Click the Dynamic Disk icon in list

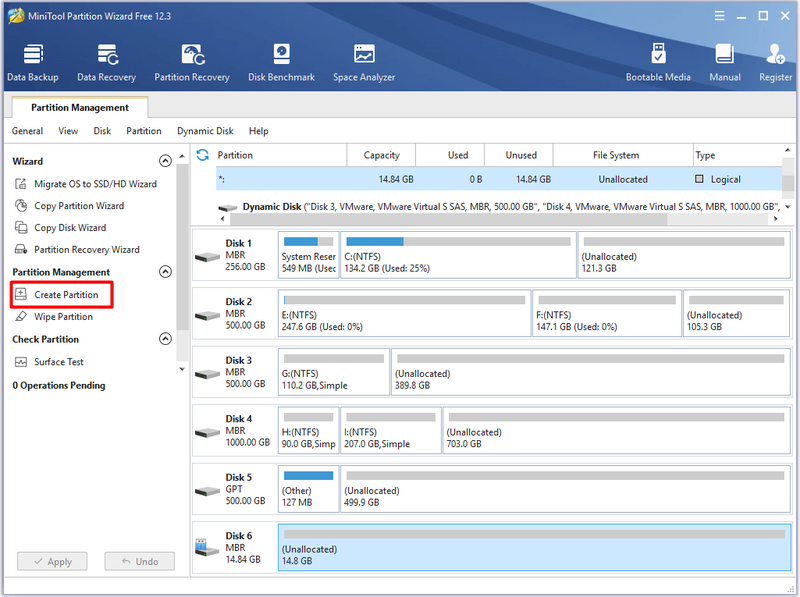(228, 207)
